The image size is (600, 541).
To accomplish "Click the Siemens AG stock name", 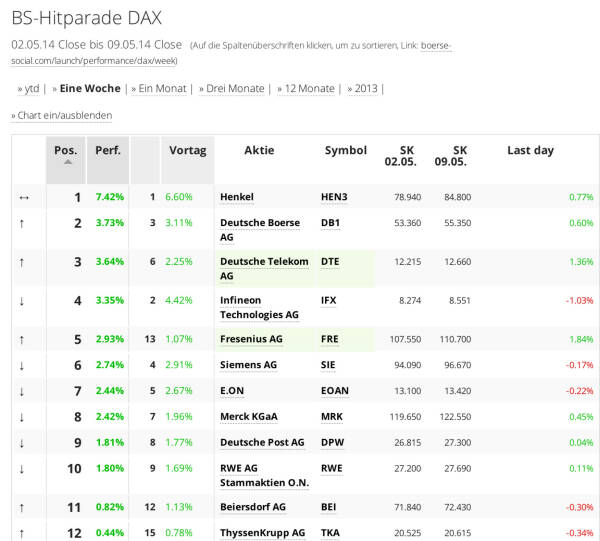I will [248, 365].
